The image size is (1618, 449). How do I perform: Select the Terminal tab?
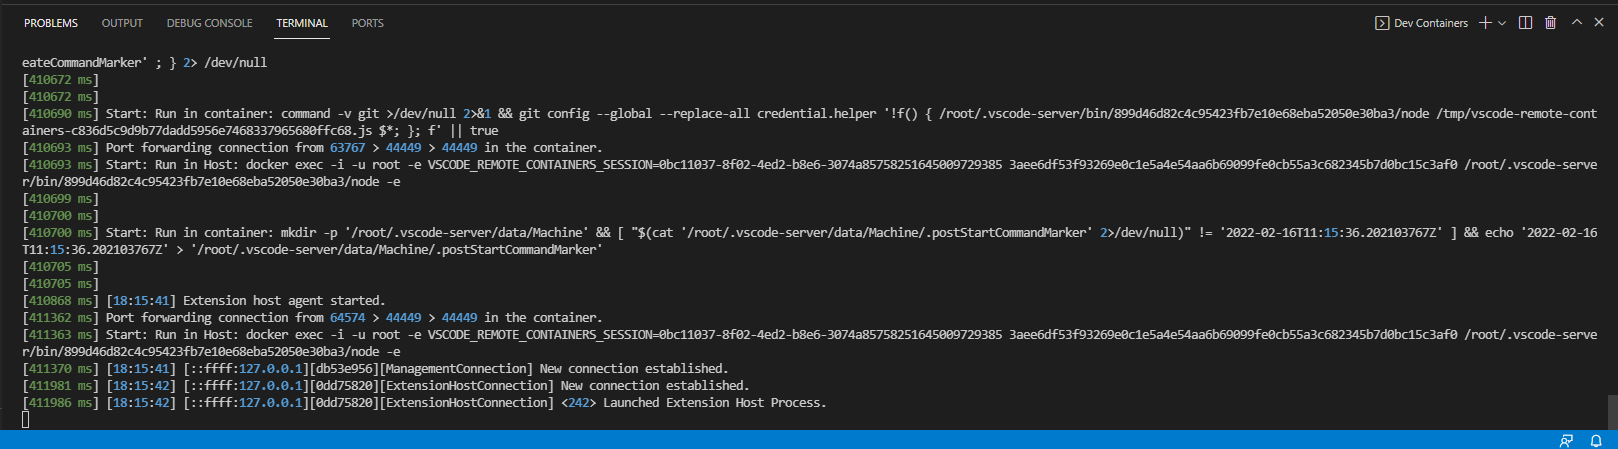(302, 23)
